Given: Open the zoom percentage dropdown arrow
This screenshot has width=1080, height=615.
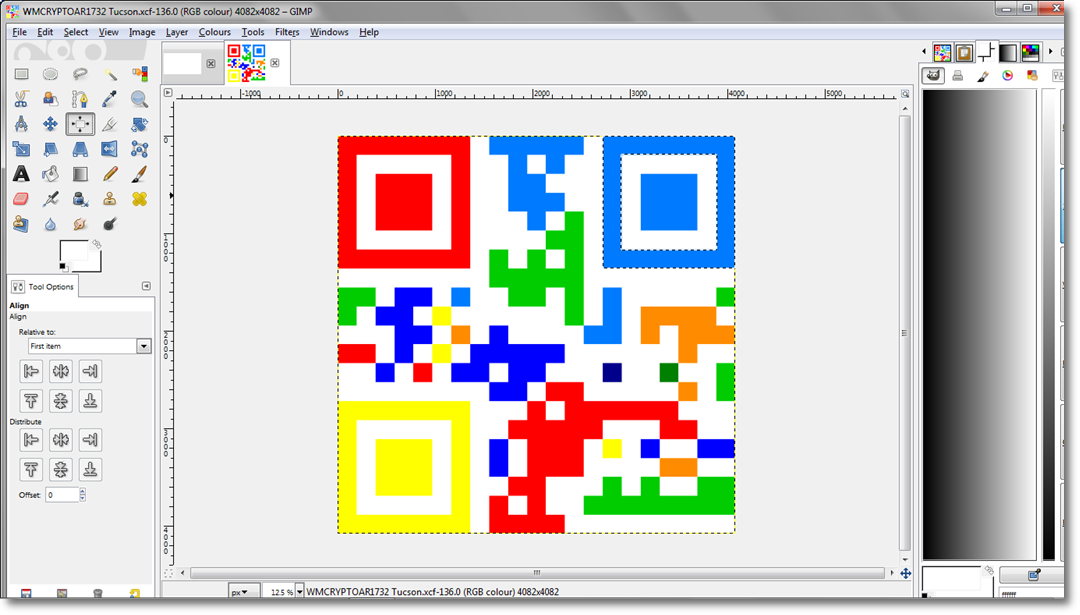Looking at the screenshot, I should click(x=300, y=592).
